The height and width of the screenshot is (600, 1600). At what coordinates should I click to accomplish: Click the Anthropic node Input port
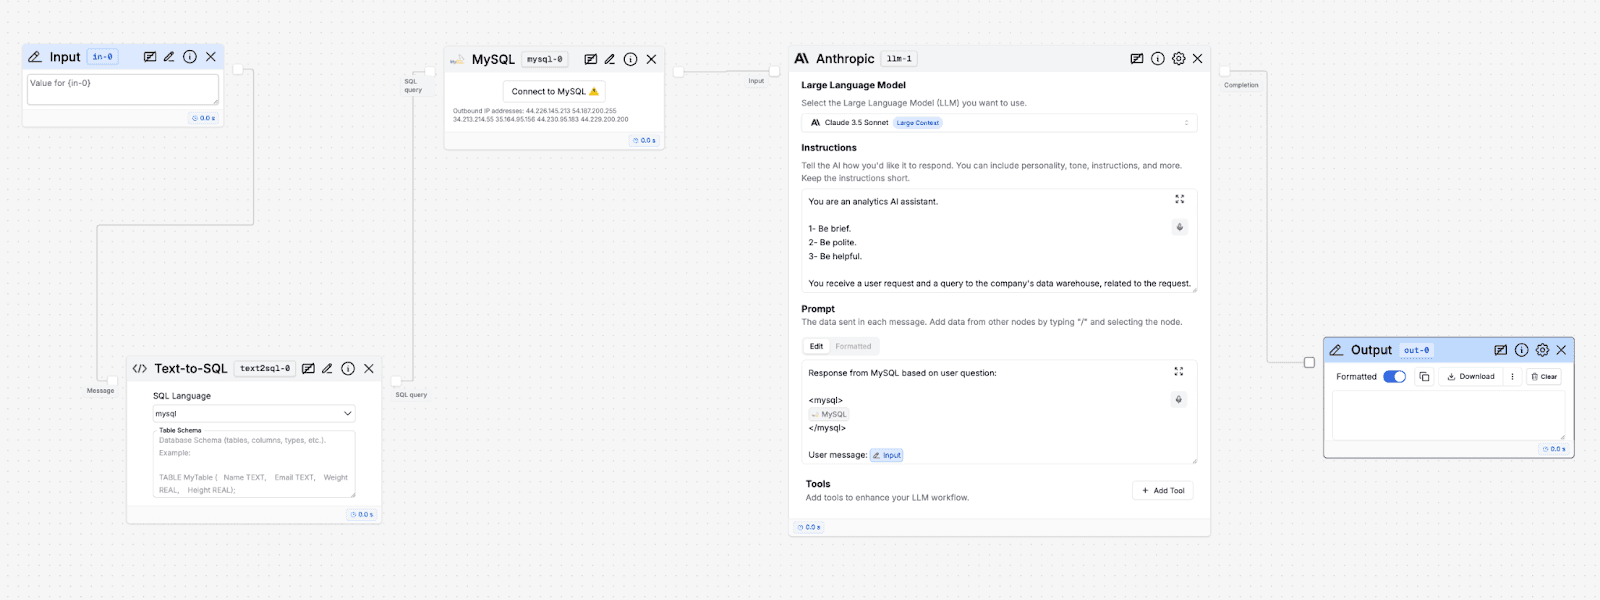[774, 71]
